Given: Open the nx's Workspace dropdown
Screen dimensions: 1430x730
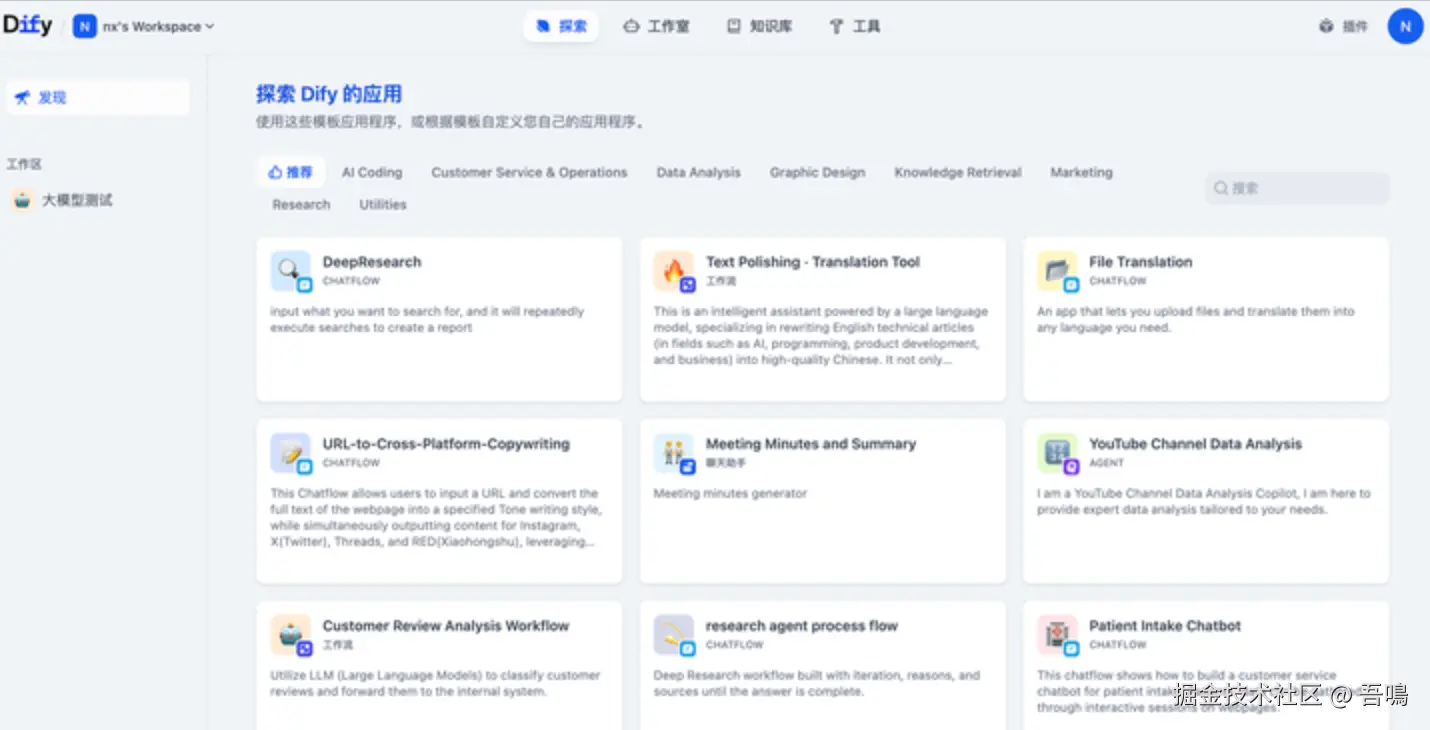Looking at the screenshot, I should 144,27.
